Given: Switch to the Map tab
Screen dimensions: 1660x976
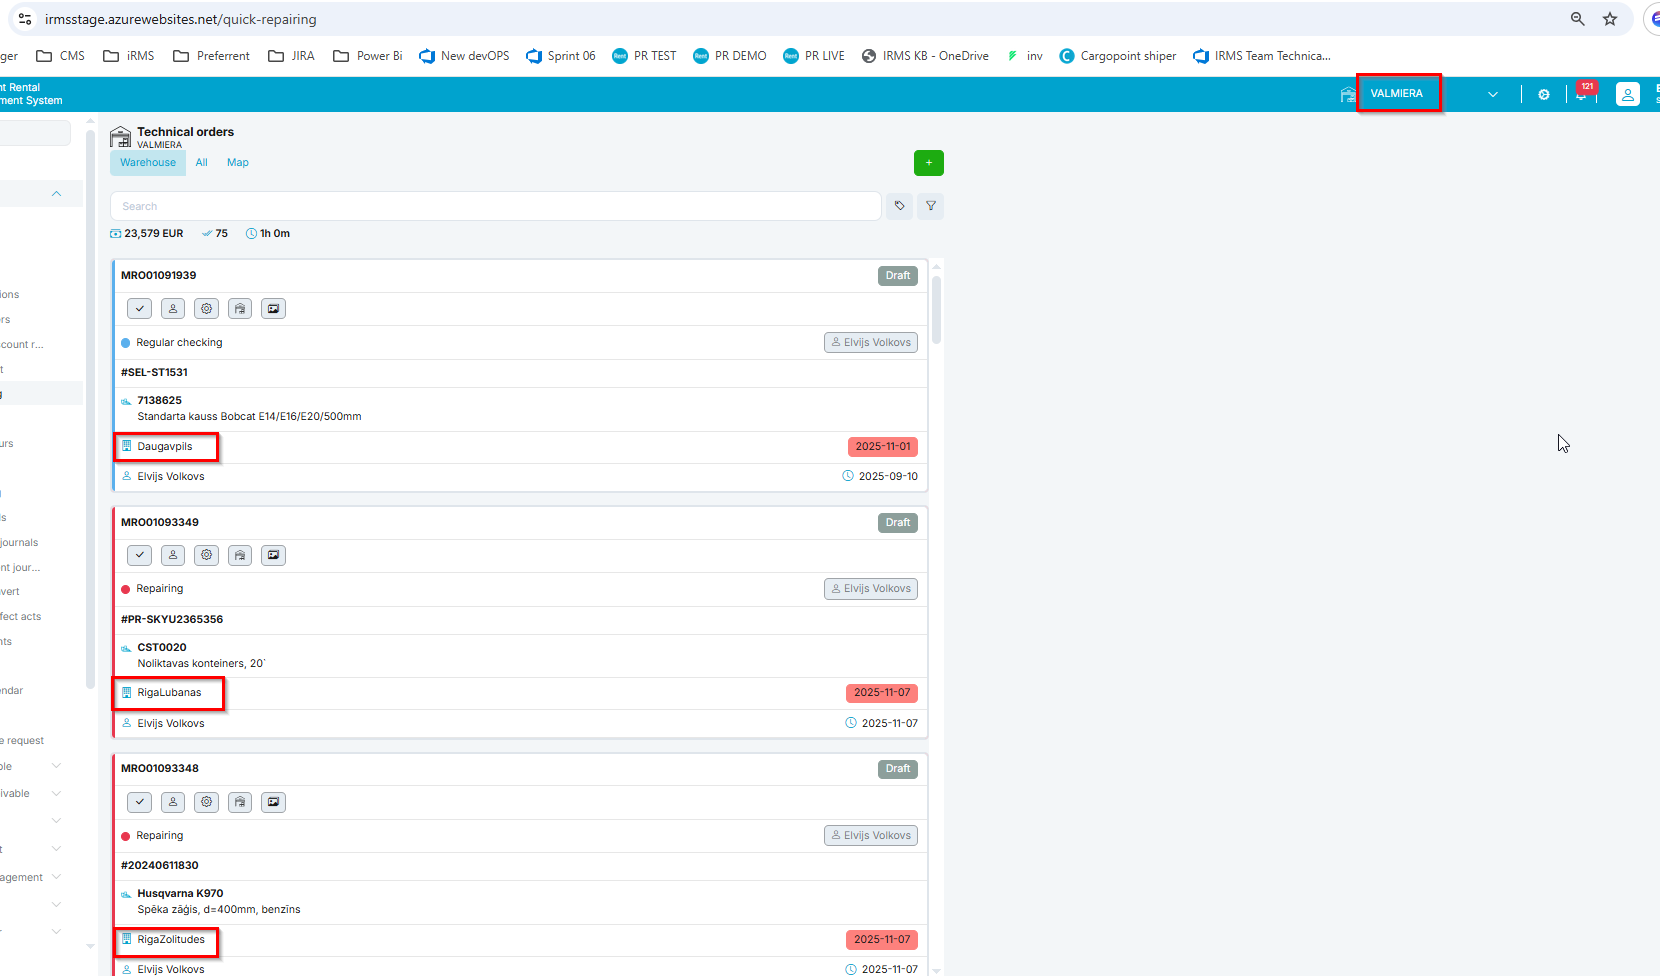Looking at the screenshot, I should point(238,163).
